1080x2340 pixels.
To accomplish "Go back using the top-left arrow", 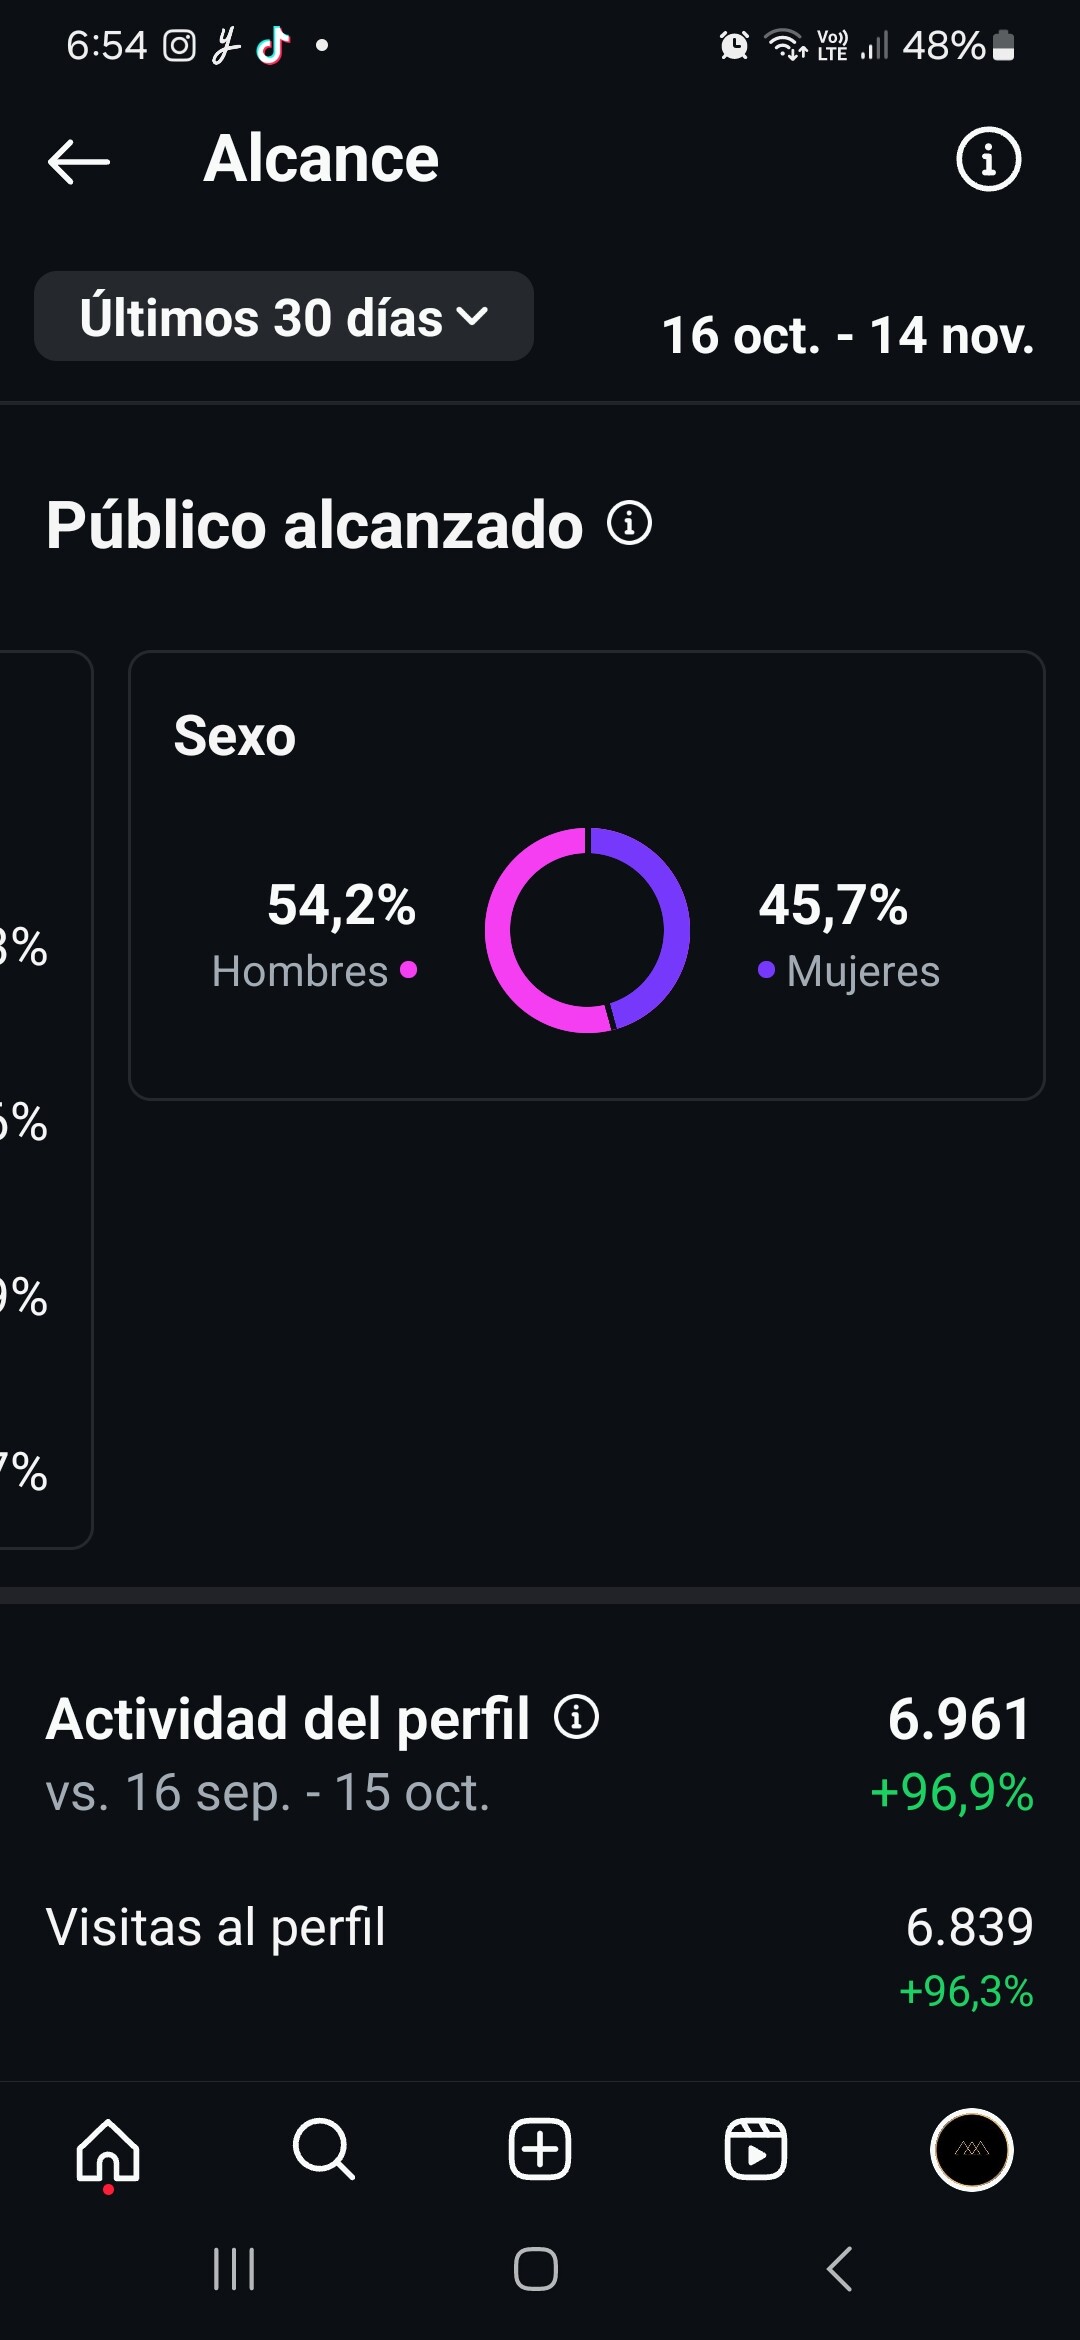I will pos(78,161).
